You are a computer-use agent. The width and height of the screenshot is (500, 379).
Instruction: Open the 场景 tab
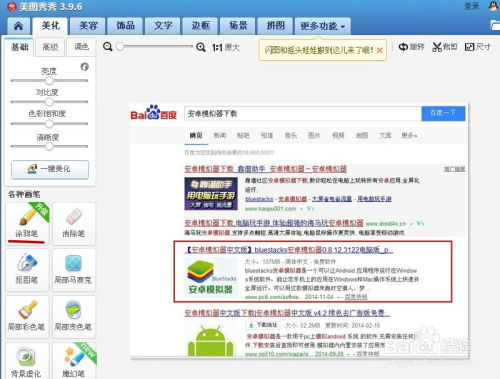[x=238, y=26]
